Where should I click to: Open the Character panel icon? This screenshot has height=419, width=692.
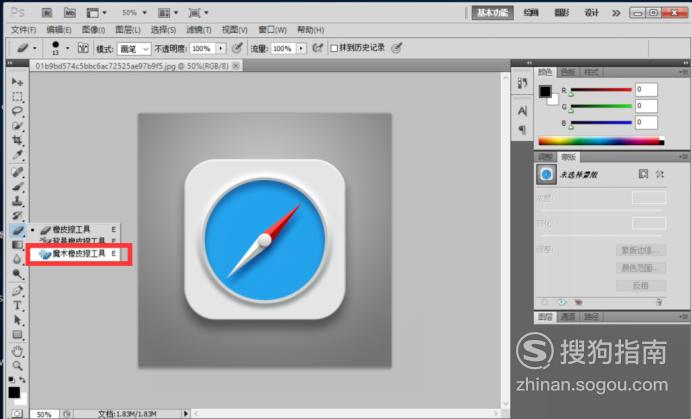point(522,111)
